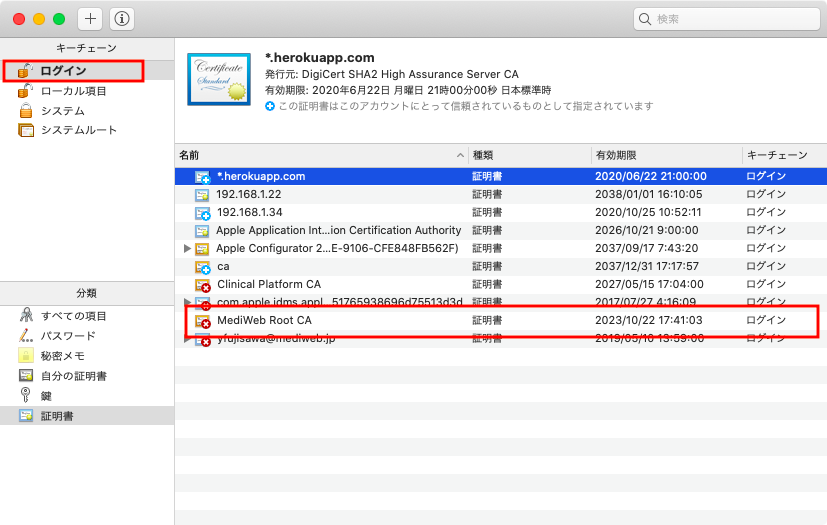The width and height of the screenshot is (827, 525).
Task: Select the システムルート keychain
Action: (x=87, y=130)
